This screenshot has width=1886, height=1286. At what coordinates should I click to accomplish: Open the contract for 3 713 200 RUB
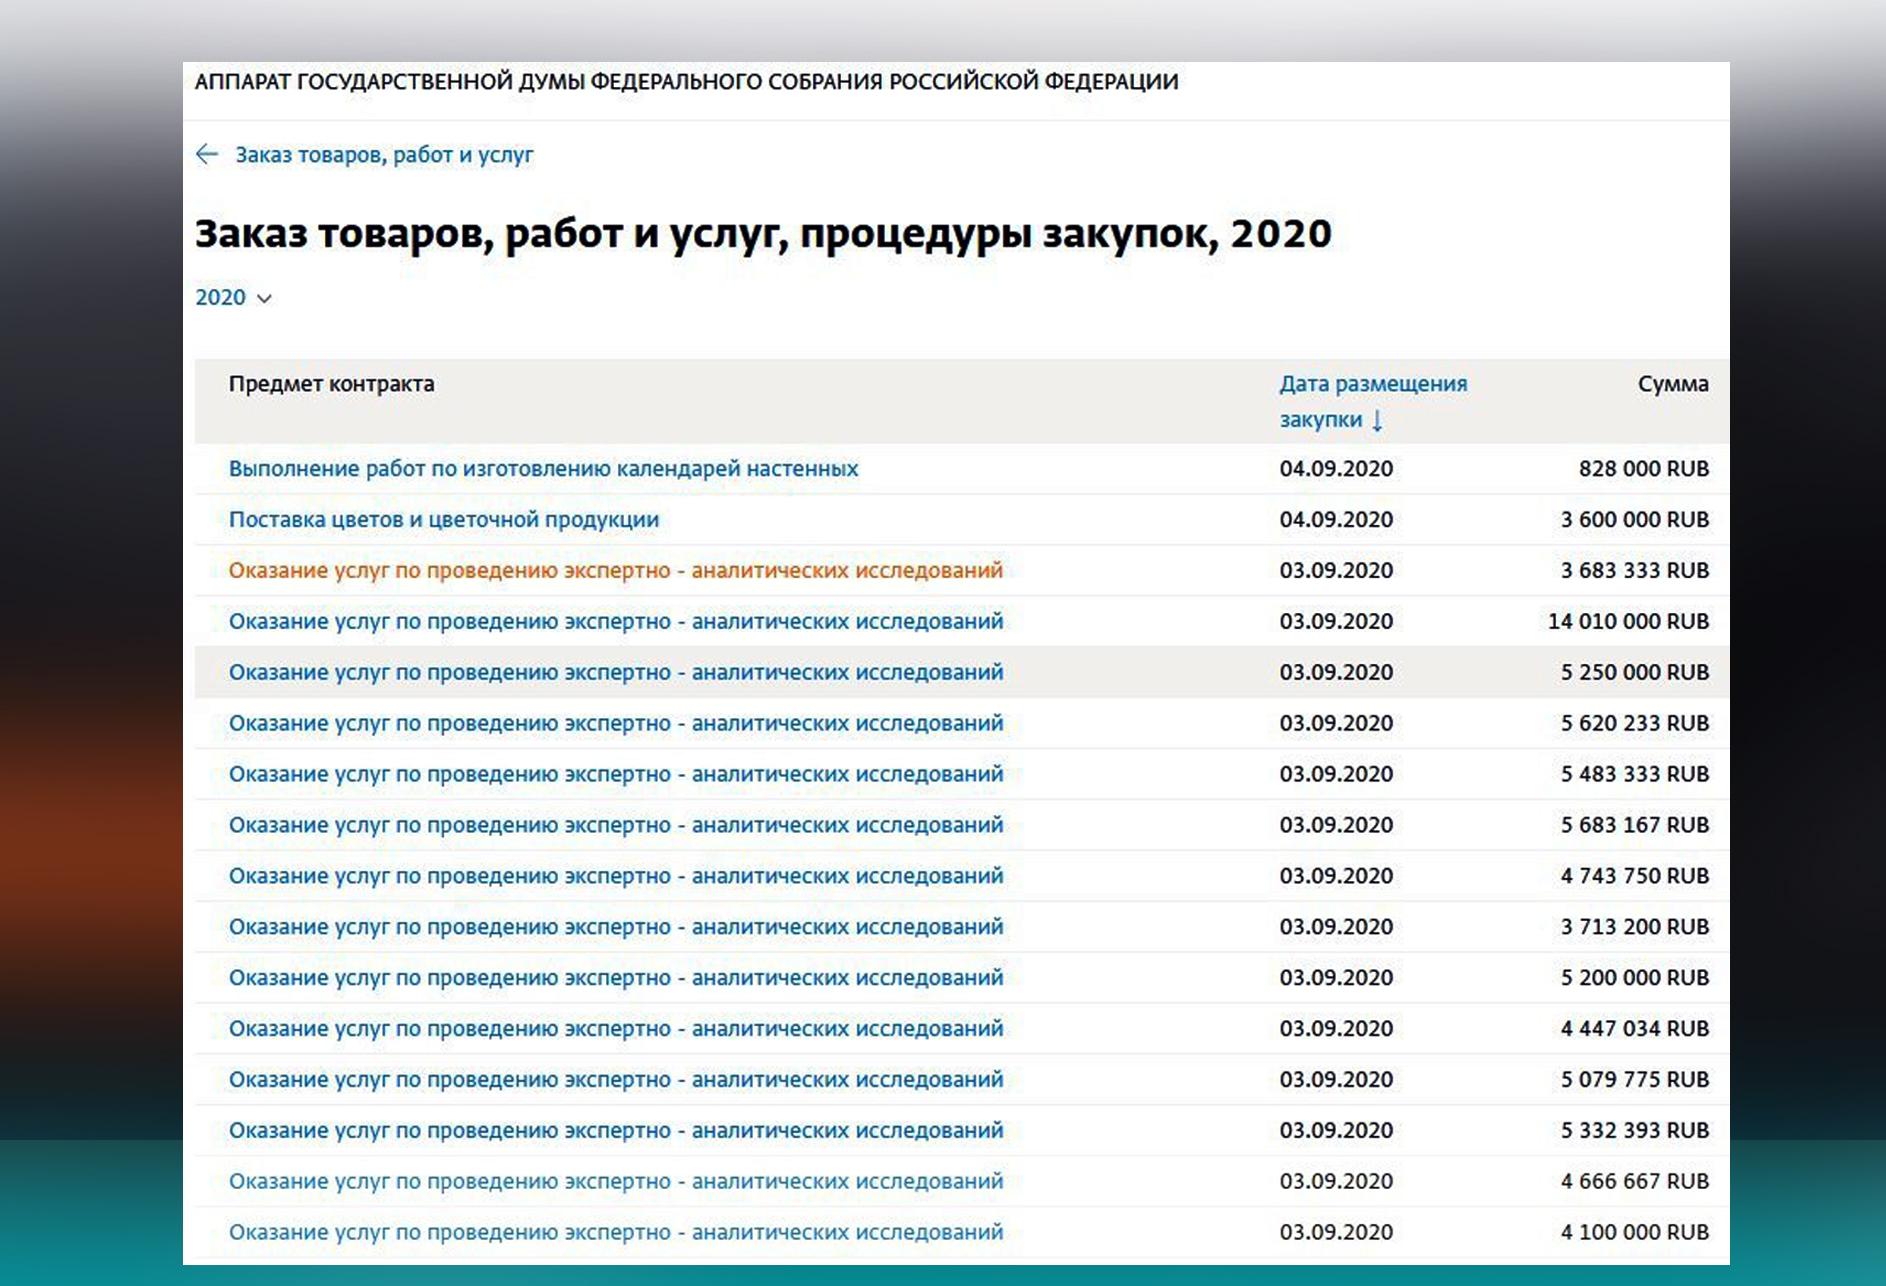coord(615,928)
